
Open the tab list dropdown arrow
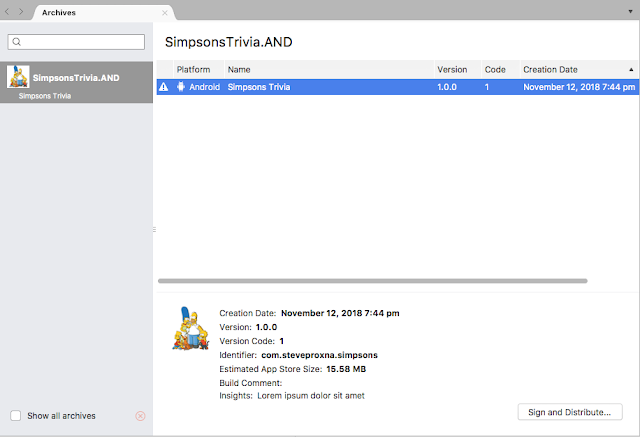pyautogui.click(x=630, y=11)
